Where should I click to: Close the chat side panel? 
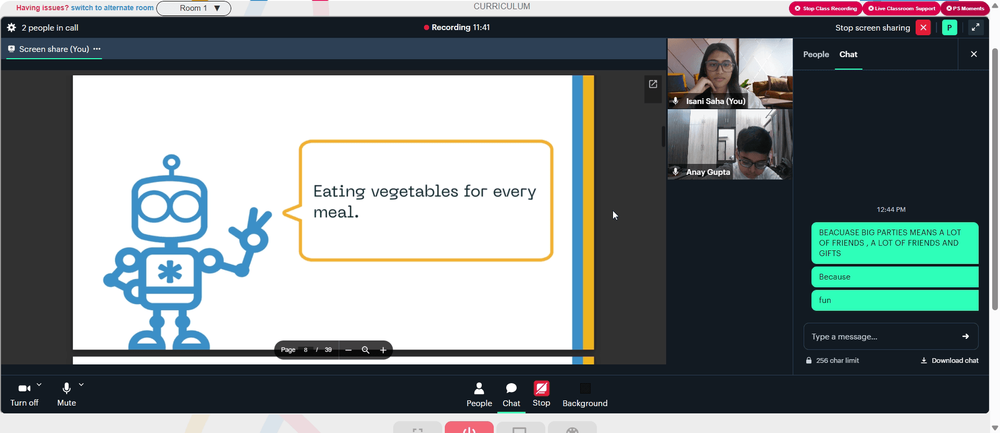[973, 54]
